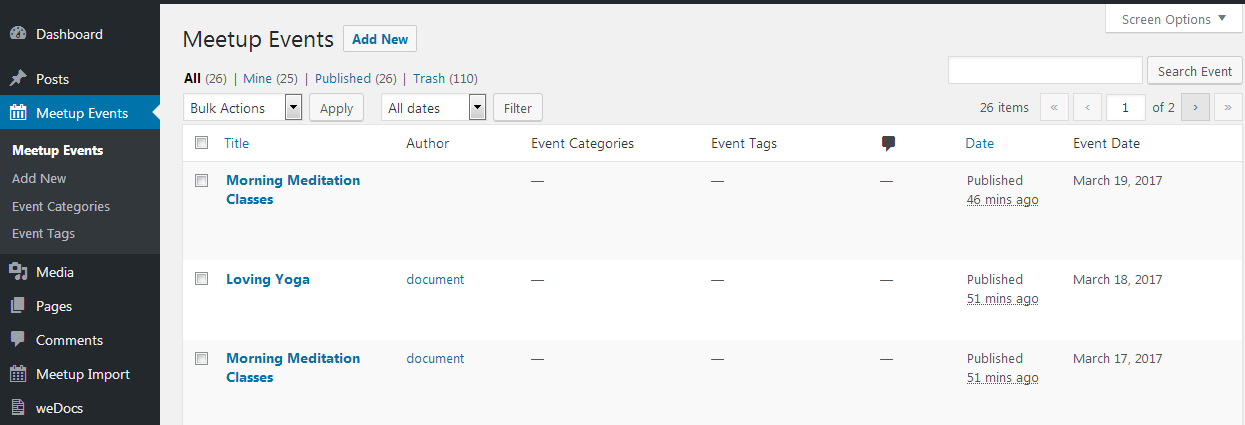Expand the Screen Options panel
Screen dimensions: 1245x425
[x=1173, y=19]
